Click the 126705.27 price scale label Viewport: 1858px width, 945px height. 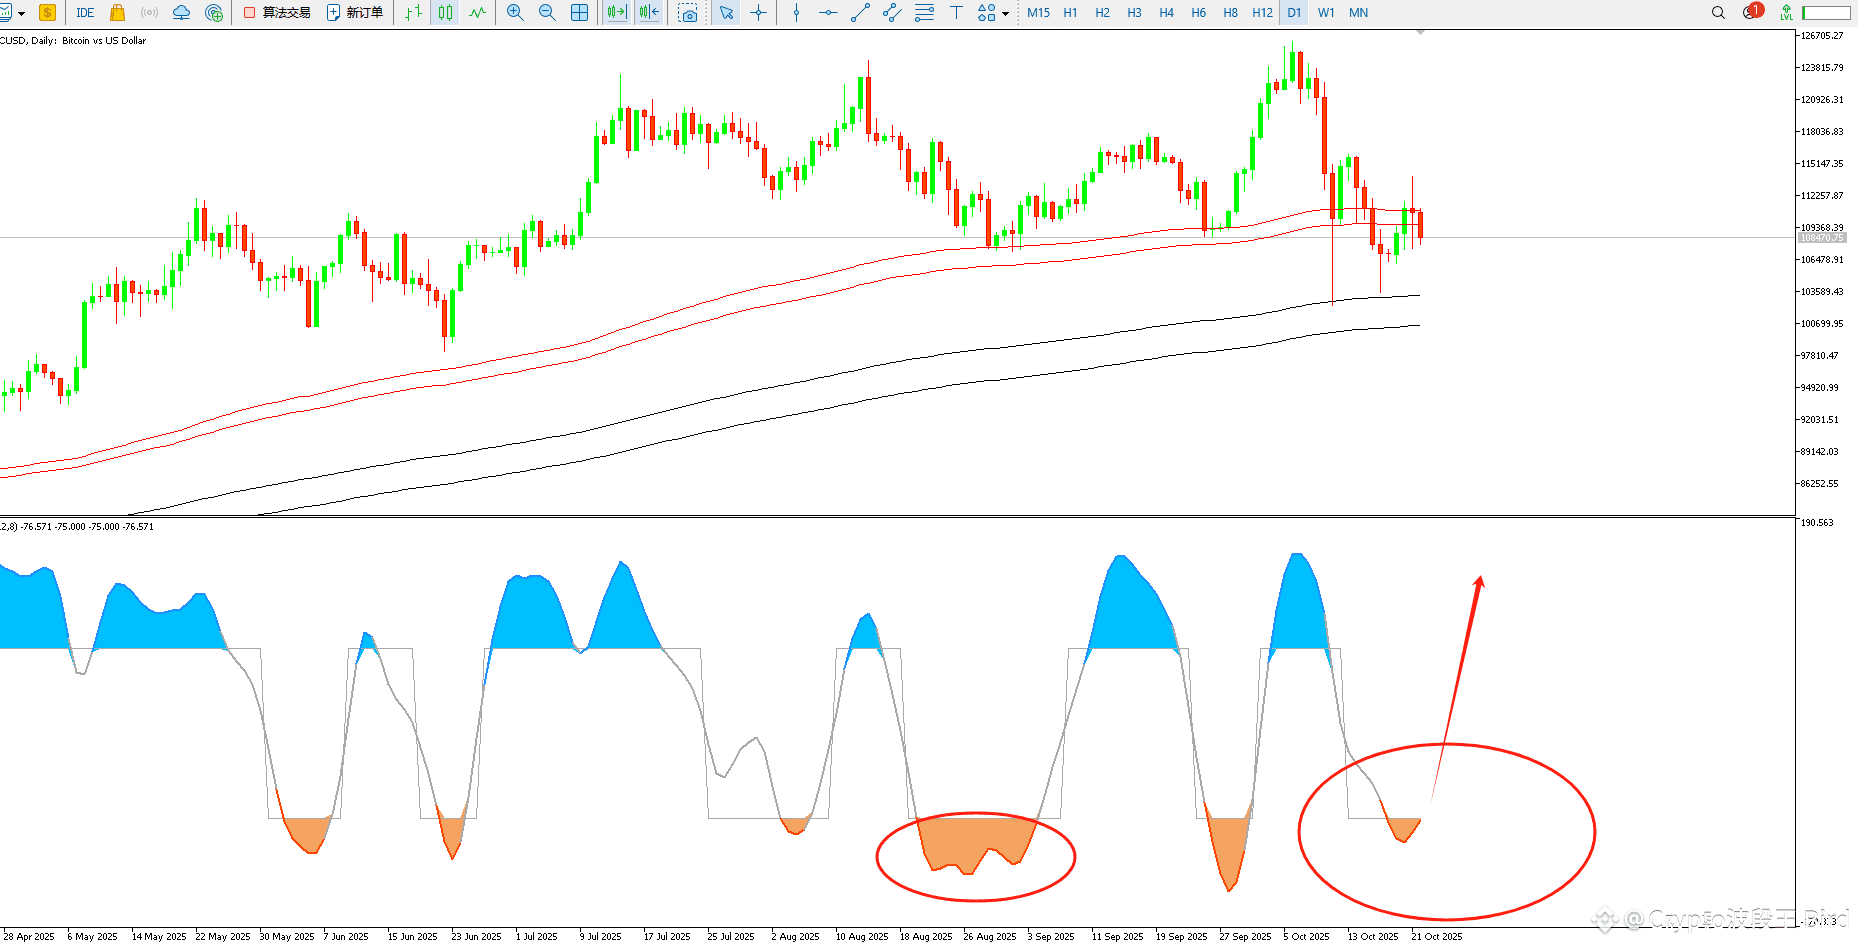(x=1822, y=36)
